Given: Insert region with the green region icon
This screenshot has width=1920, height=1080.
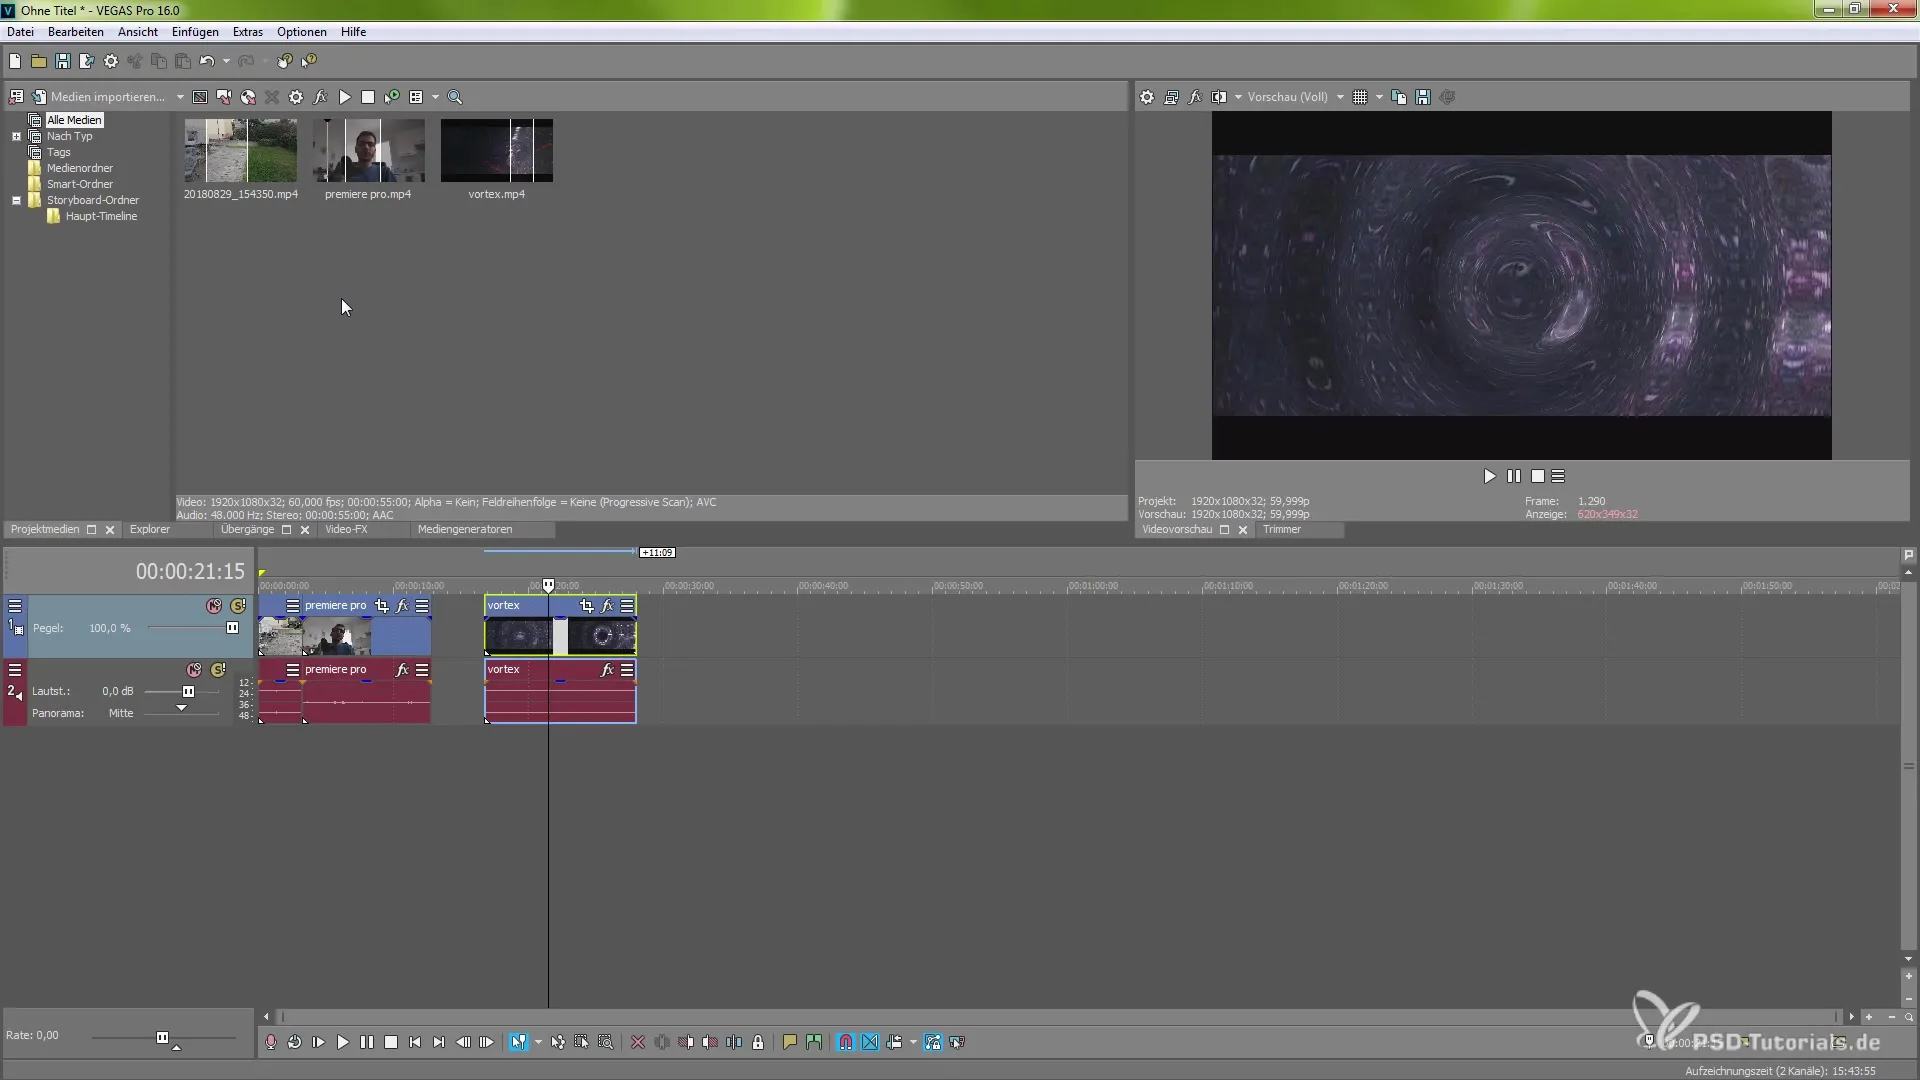Looking at the screenshot, I should tap(814, 1042).
